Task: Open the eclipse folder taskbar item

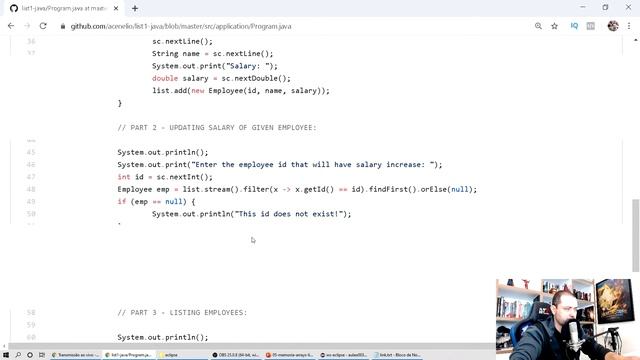Action: tap(182, 355)
